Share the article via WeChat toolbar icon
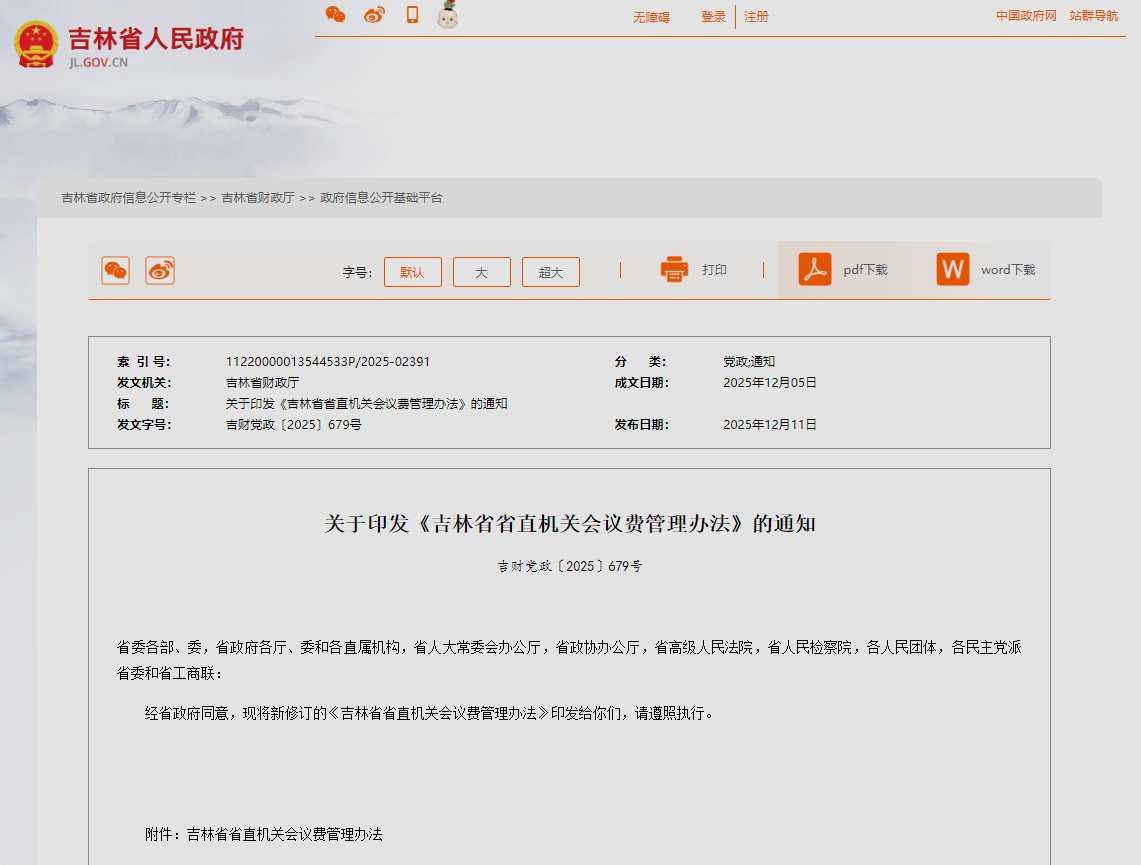The width and height of the screenshot is (1141, 865). pyautogui.click(x=115, y=270)
